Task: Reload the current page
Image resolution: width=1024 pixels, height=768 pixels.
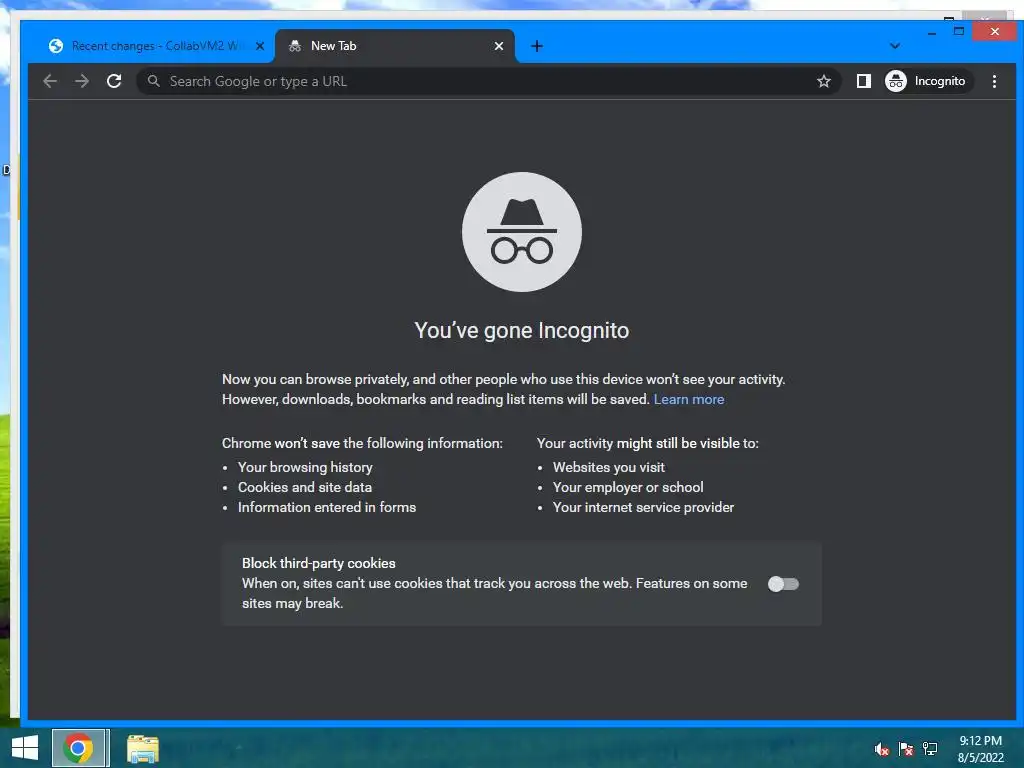Action: [x=114, y=81]
